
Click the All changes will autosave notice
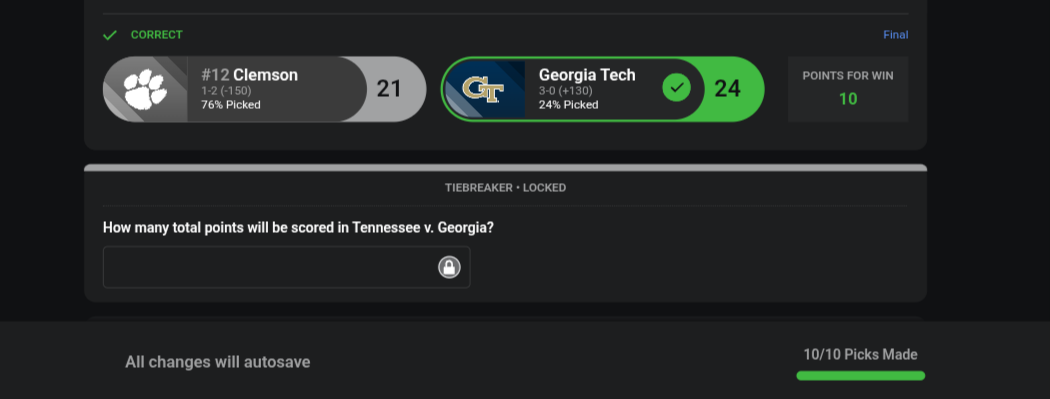coord(218,362)
